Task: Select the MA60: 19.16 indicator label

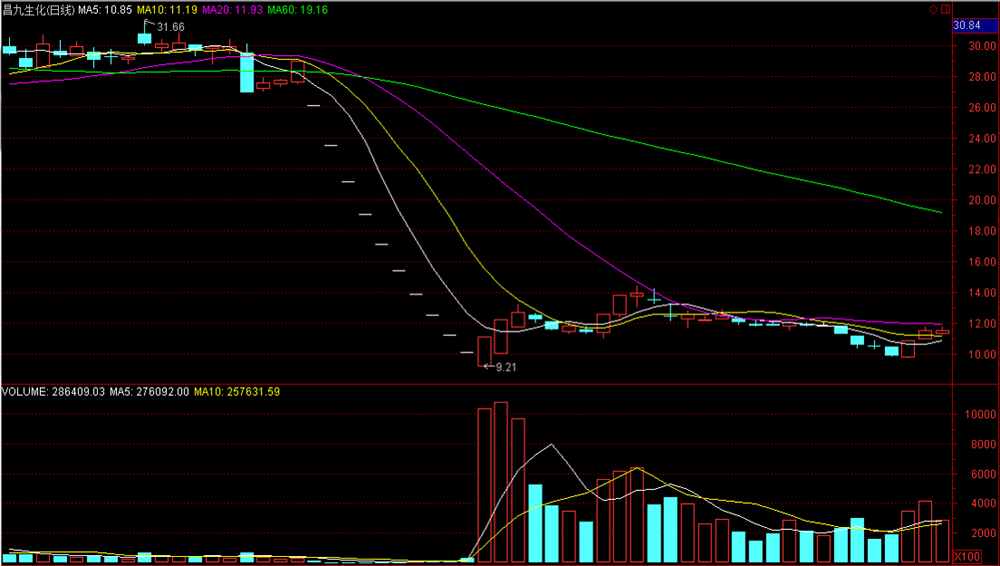Action: (x=297, y=10)
